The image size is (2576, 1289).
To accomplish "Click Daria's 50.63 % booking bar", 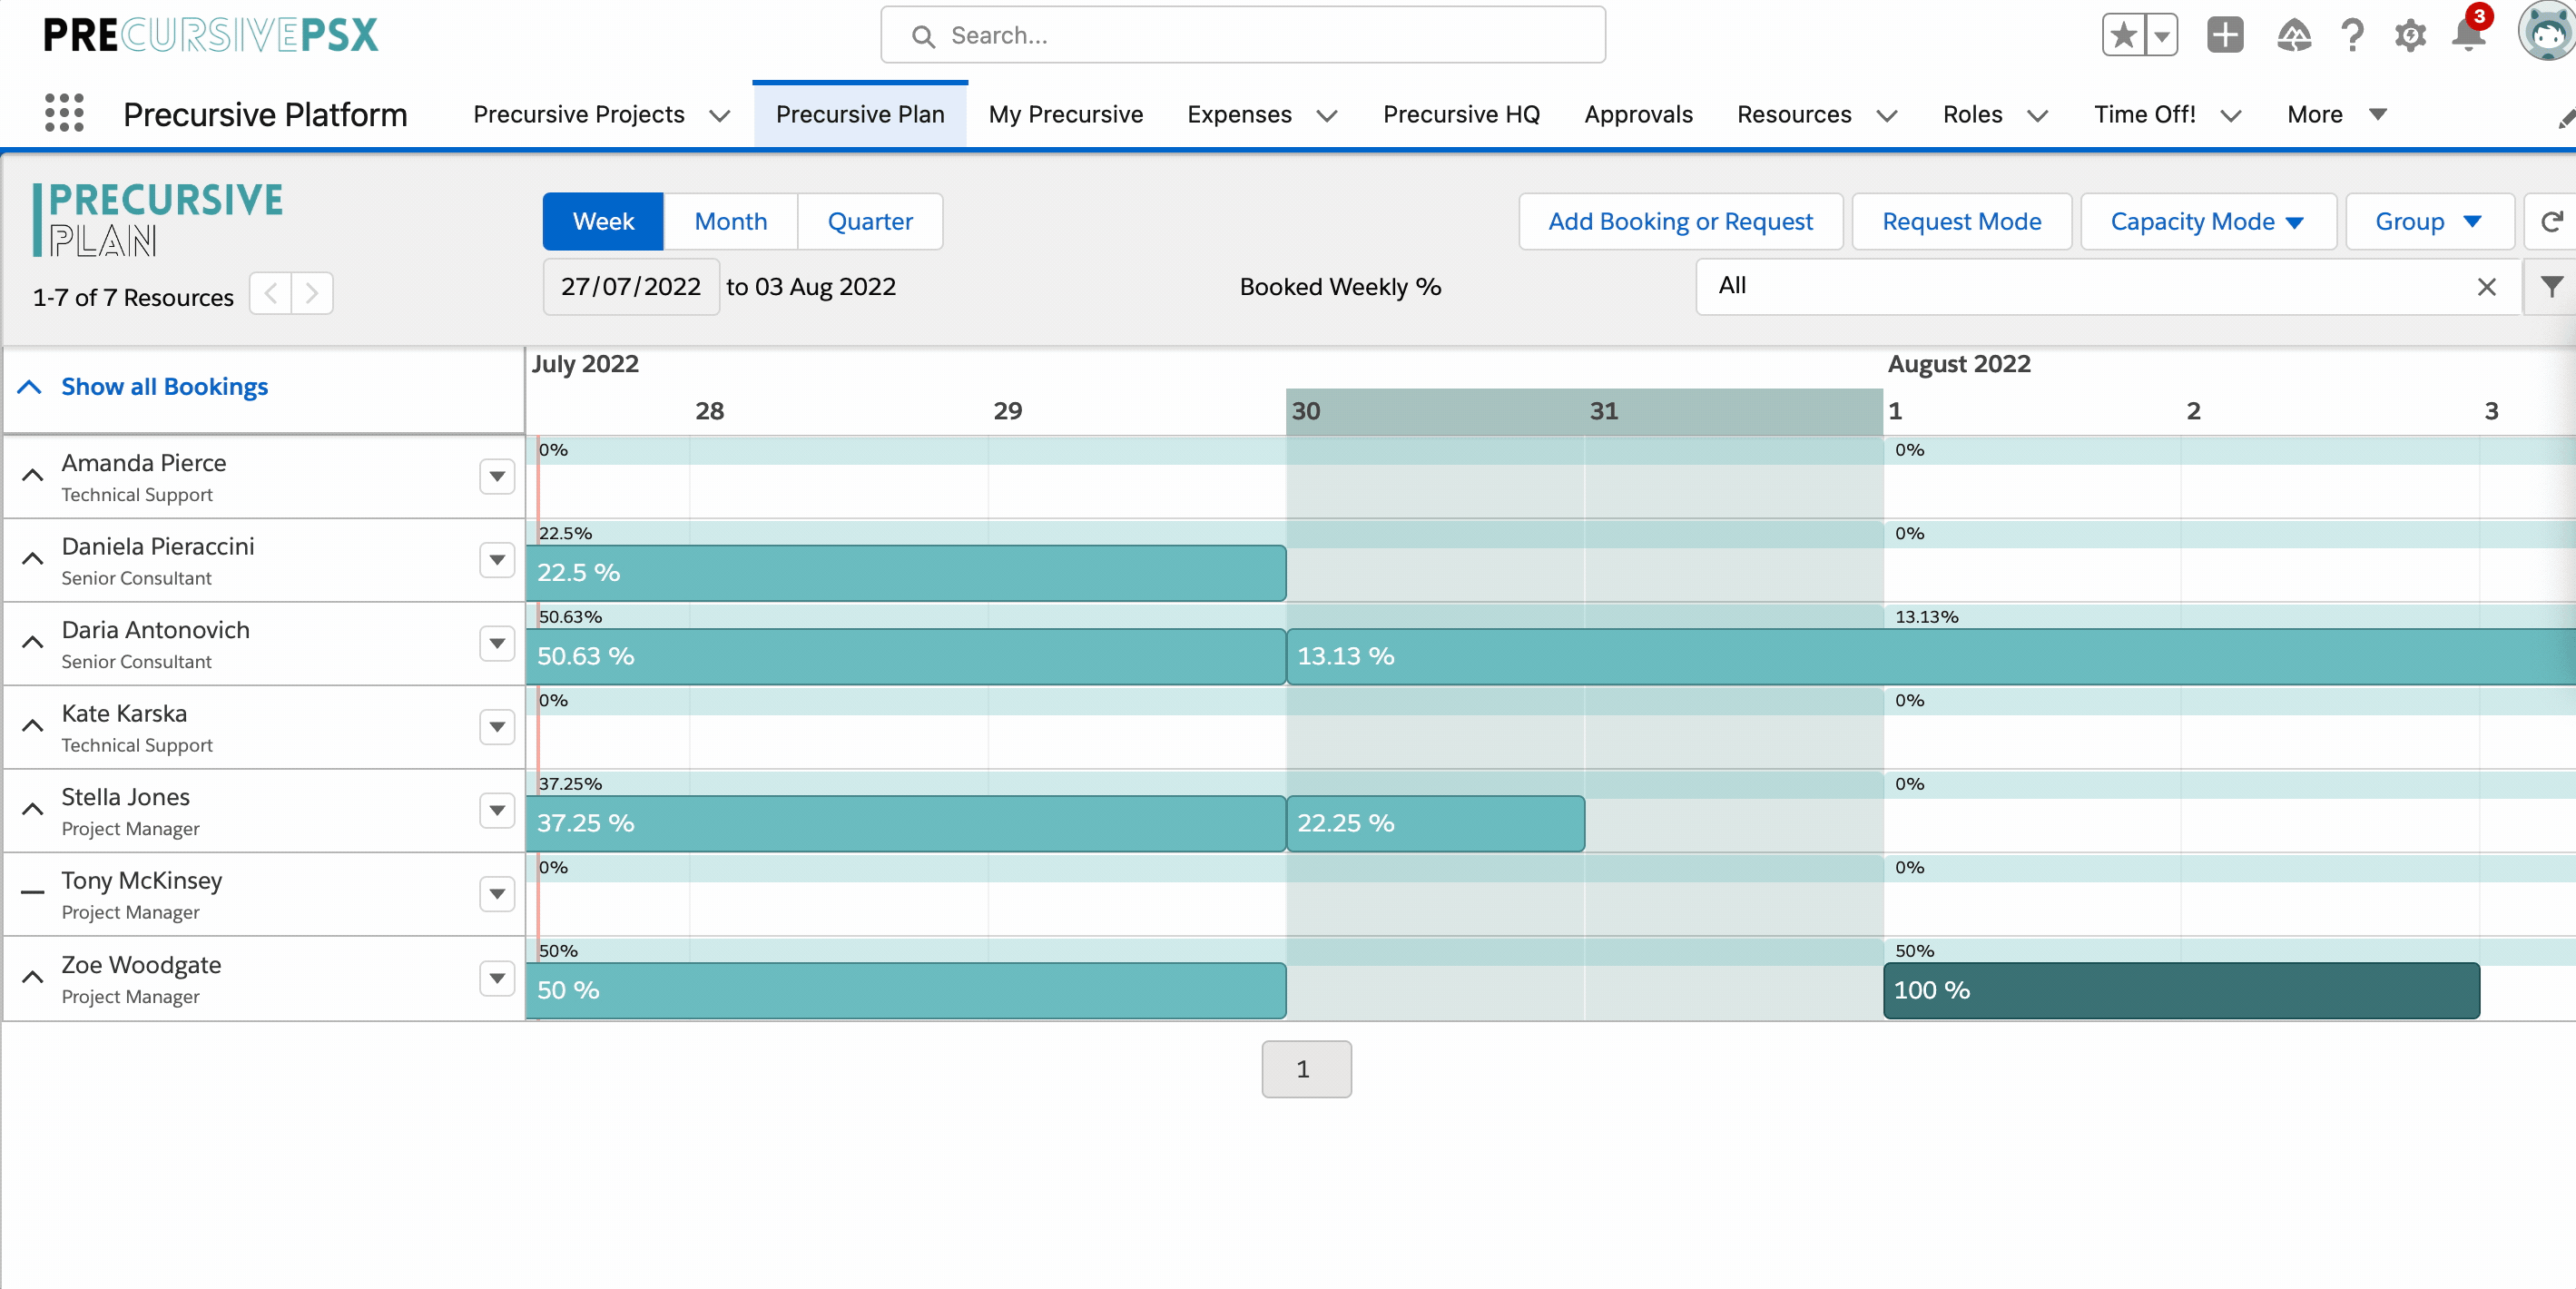I will coord(905,656).
